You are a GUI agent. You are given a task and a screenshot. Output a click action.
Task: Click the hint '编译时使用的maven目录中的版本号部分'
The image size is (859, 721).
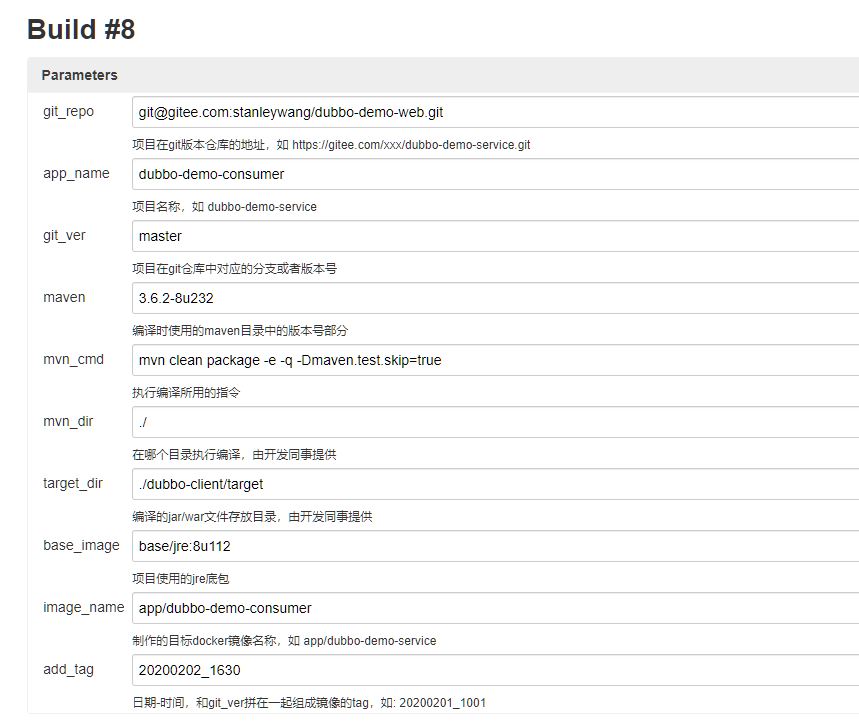tap(240, 330)
